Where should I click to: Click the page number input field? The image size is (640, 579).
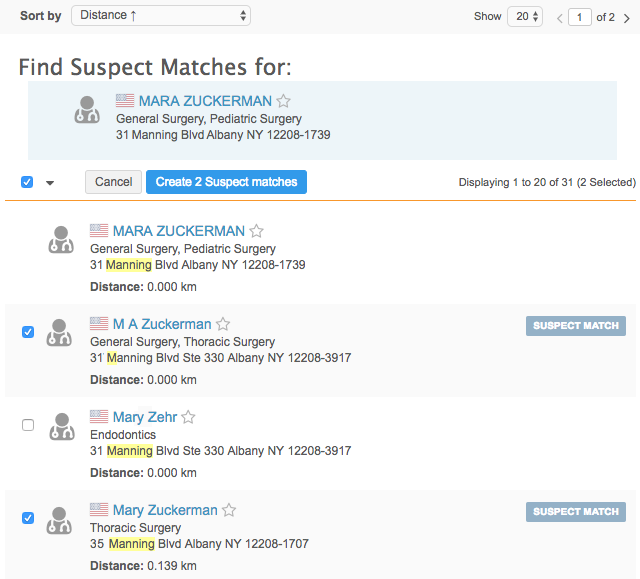[x=579, y=17]
